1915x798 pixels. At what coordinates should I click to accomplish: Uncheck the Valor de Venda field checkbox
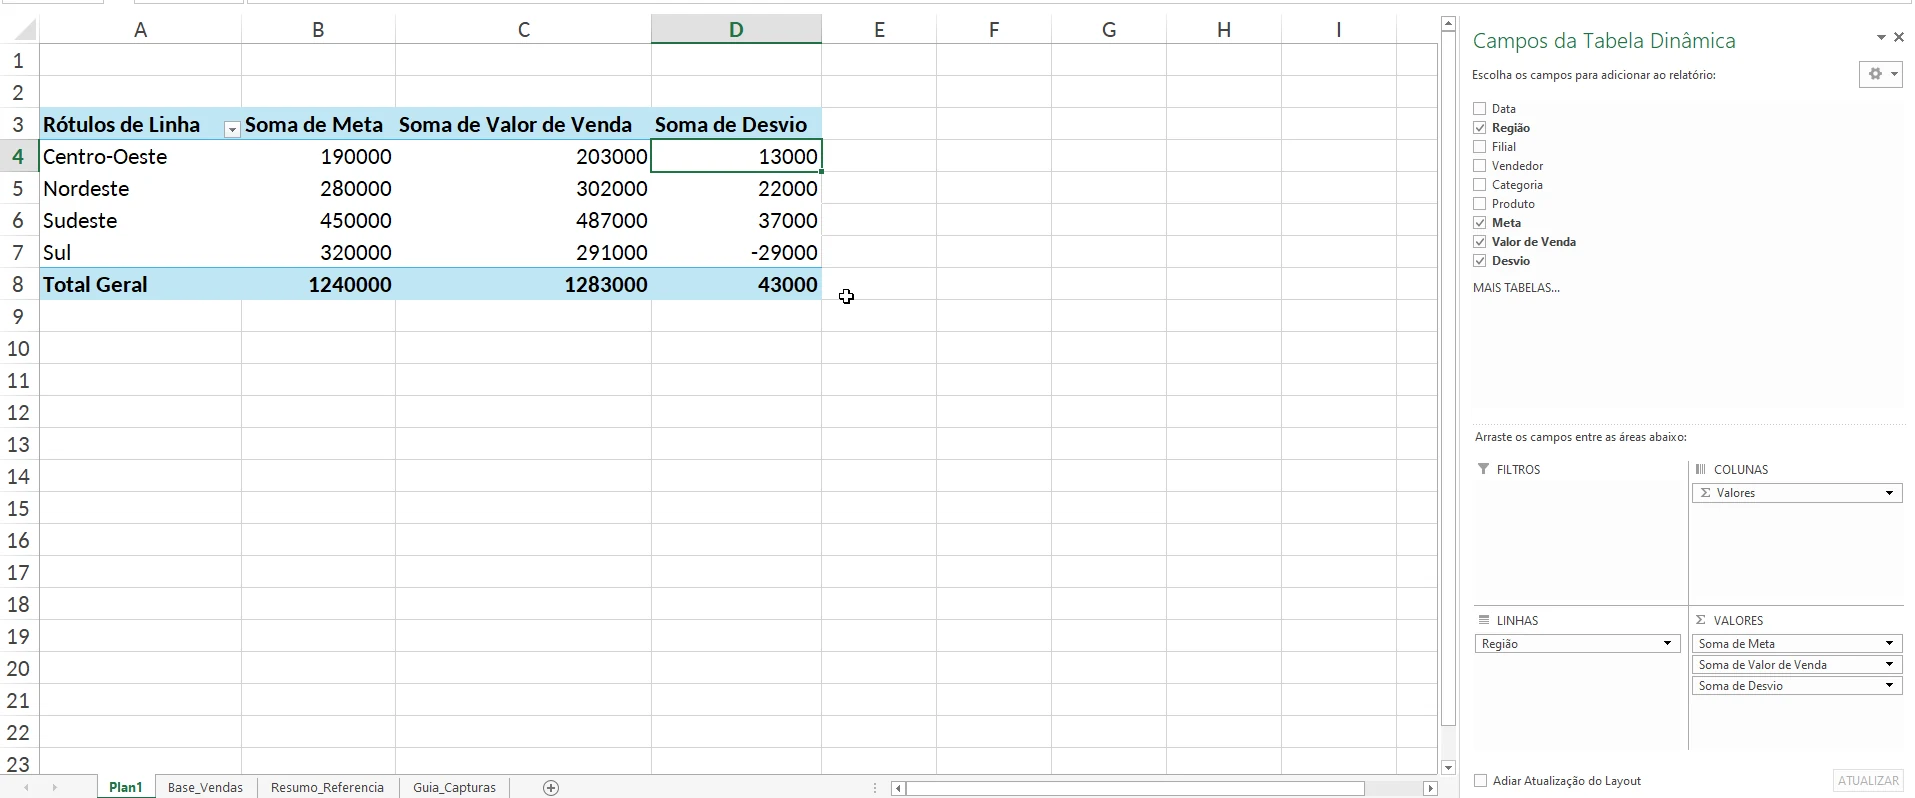[x=1480, y=242]
